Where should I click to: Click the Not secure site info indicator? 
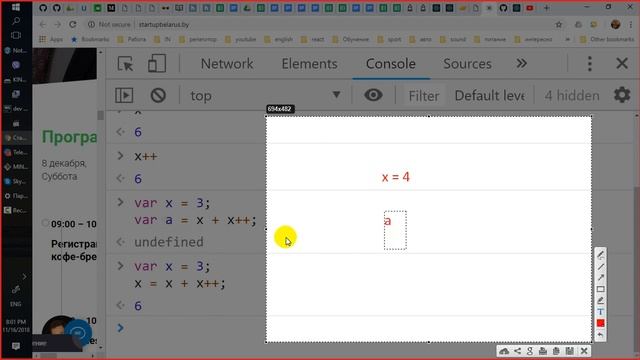point(109,24)
